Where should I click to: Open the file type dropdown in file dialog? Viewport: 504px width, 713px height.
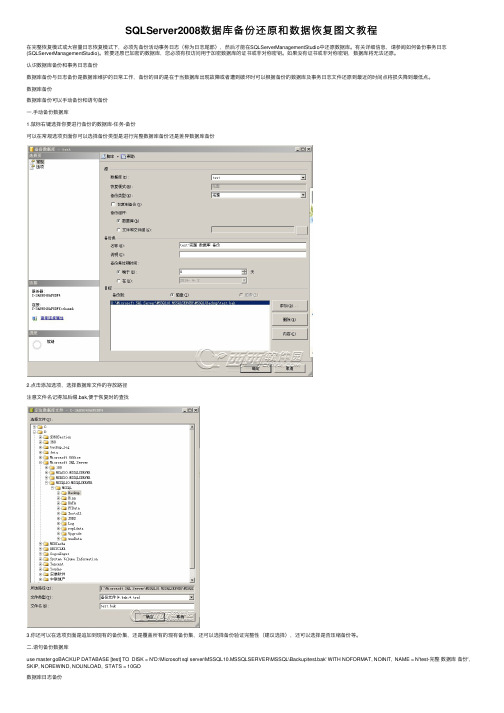point(192,597)
